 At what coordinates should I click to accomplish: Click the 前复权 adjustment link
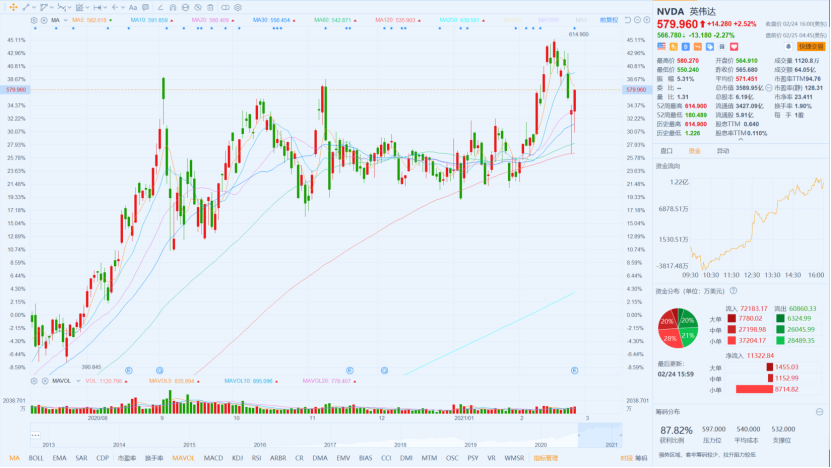tap(609, 20)
